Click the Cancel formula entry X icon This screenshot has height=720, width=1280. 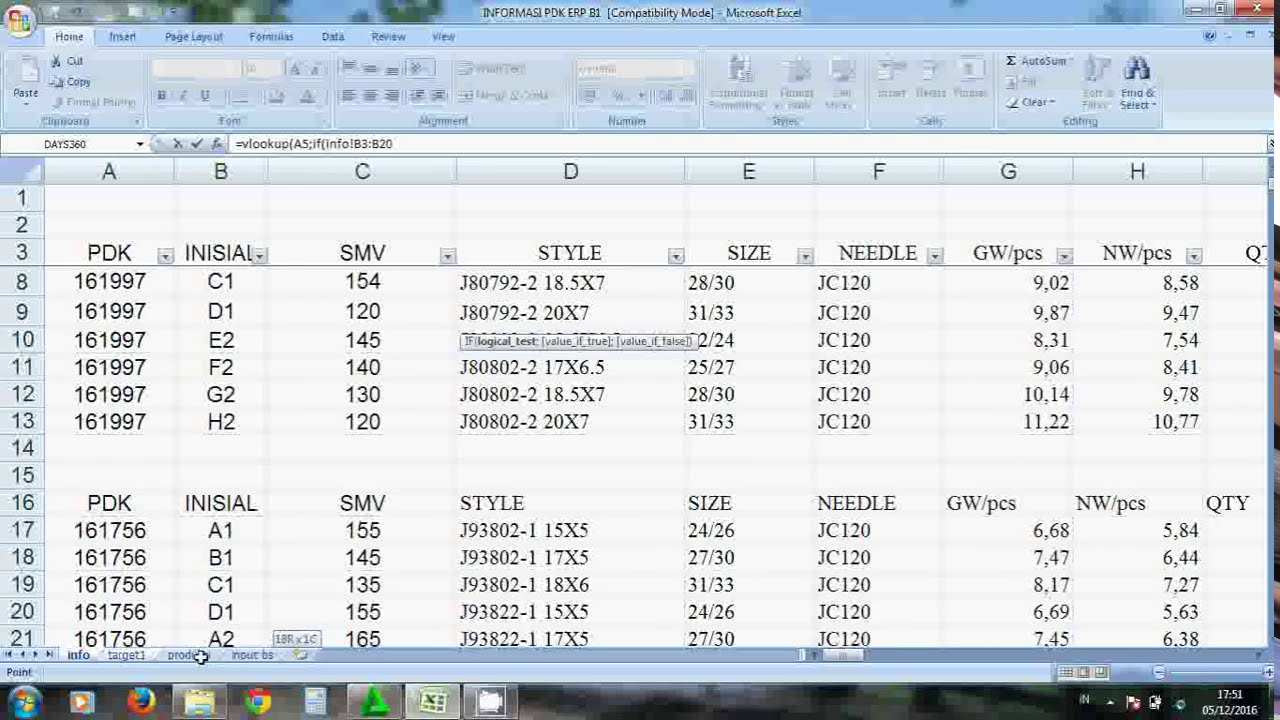point(178,144)
